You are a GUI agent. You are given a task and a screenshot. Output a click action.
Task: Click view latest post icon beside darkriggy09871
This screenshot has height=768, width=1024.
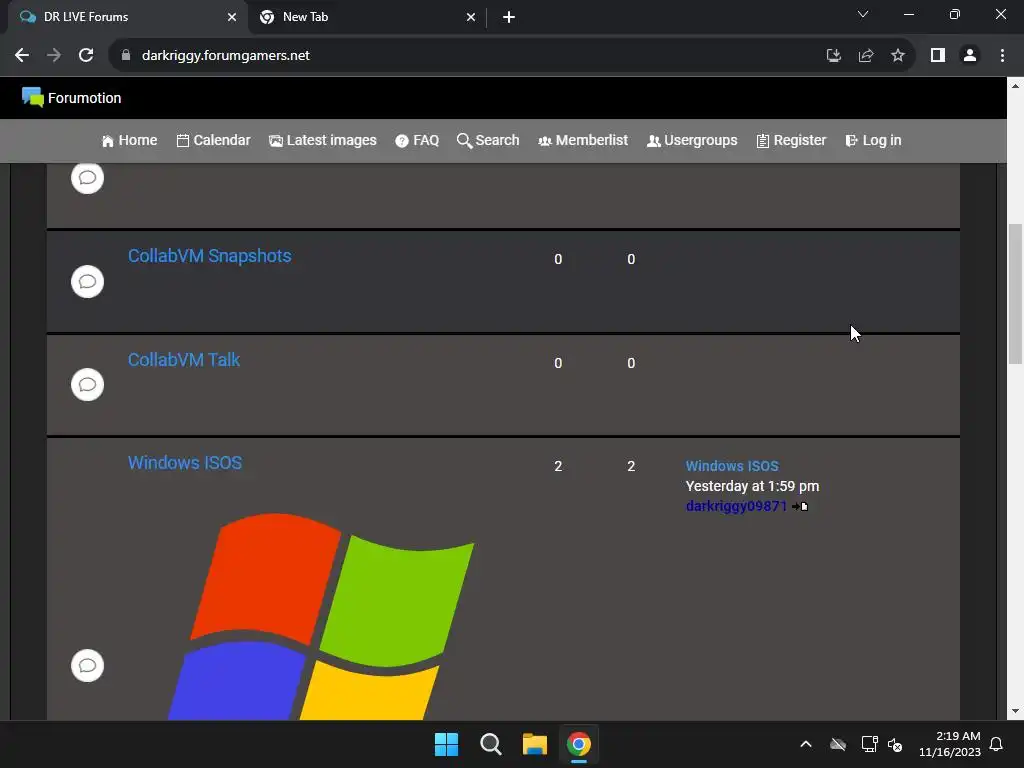coord(800,506)
